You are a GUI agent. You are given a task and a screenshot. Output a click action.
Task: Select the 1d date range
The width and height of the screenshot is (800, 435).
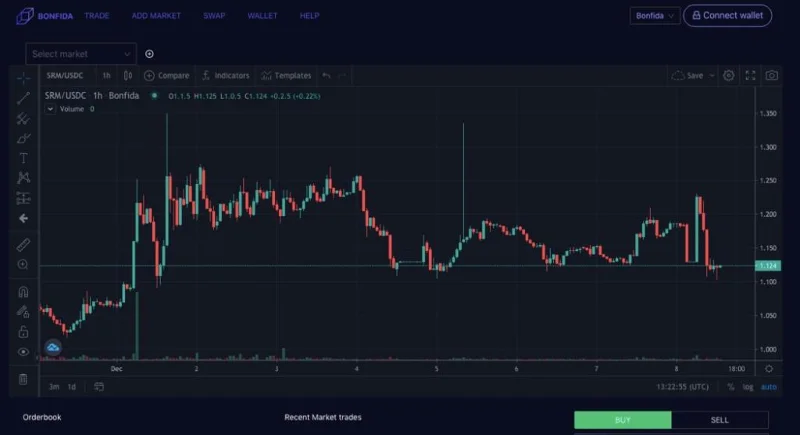coord(71,387)
